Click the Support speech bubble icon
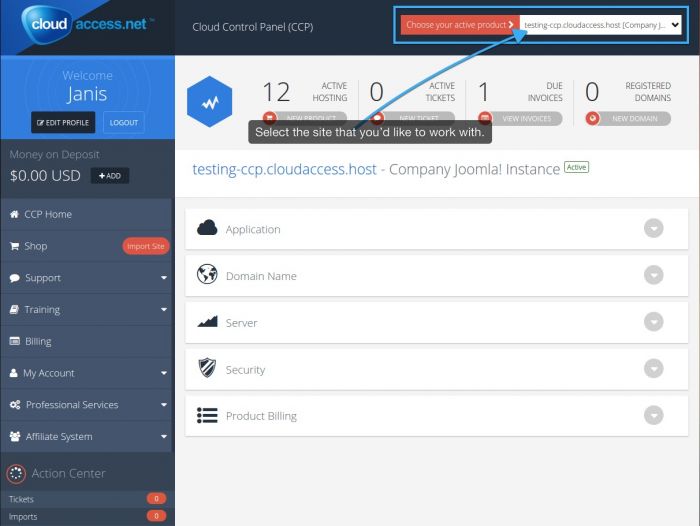Screen dimensions: 700x526 tap(14, 278)
